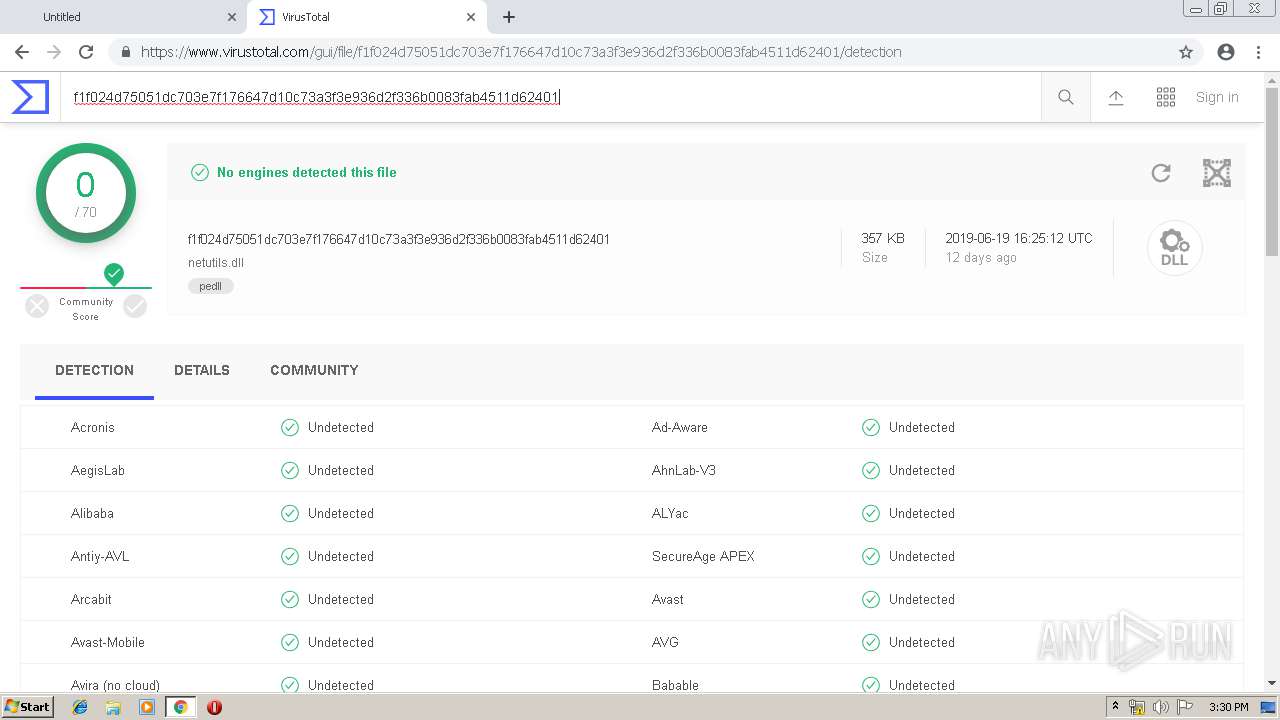
Task: Bookmark the page with the star icon
Action: 1186,52
